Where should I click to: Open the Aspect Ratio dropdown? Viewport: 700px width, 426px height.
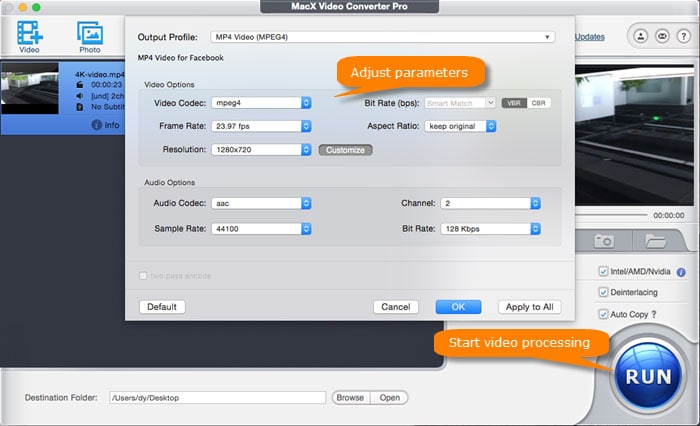460,126
